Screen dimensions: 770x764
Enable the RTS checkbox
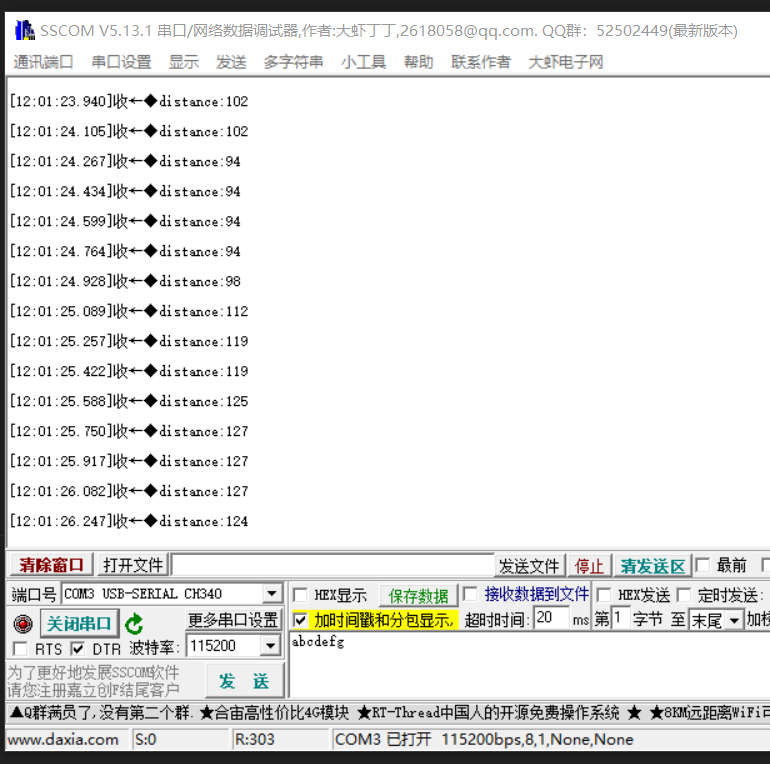[x=20, y=649]
